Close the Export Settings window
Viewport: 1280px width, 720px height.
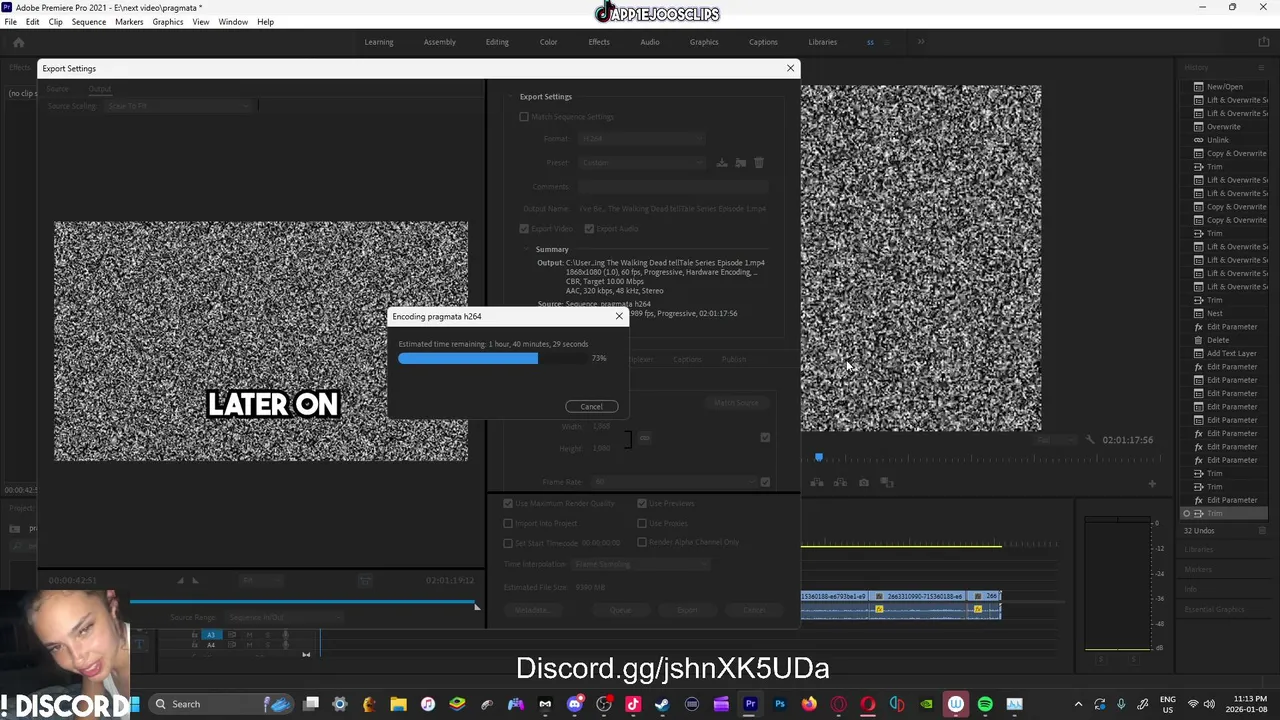click(x=790, y=68)
